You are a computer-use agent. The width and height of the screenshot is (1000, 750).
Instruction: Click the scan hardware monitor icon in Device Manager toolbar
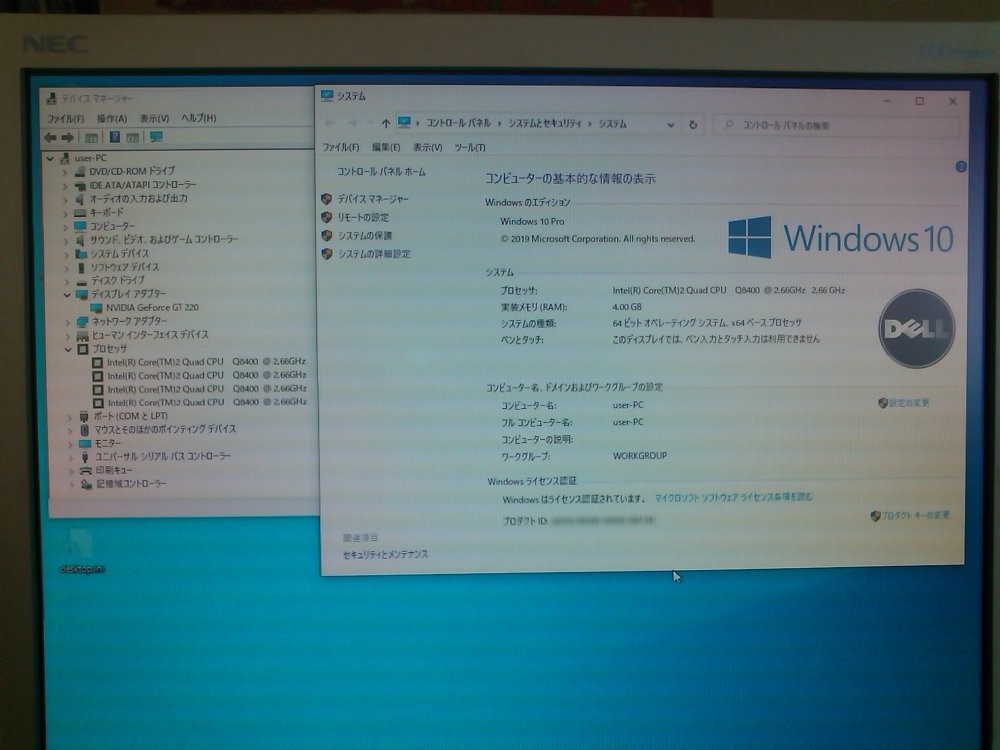pyautogui.click(x=156, y=137)
